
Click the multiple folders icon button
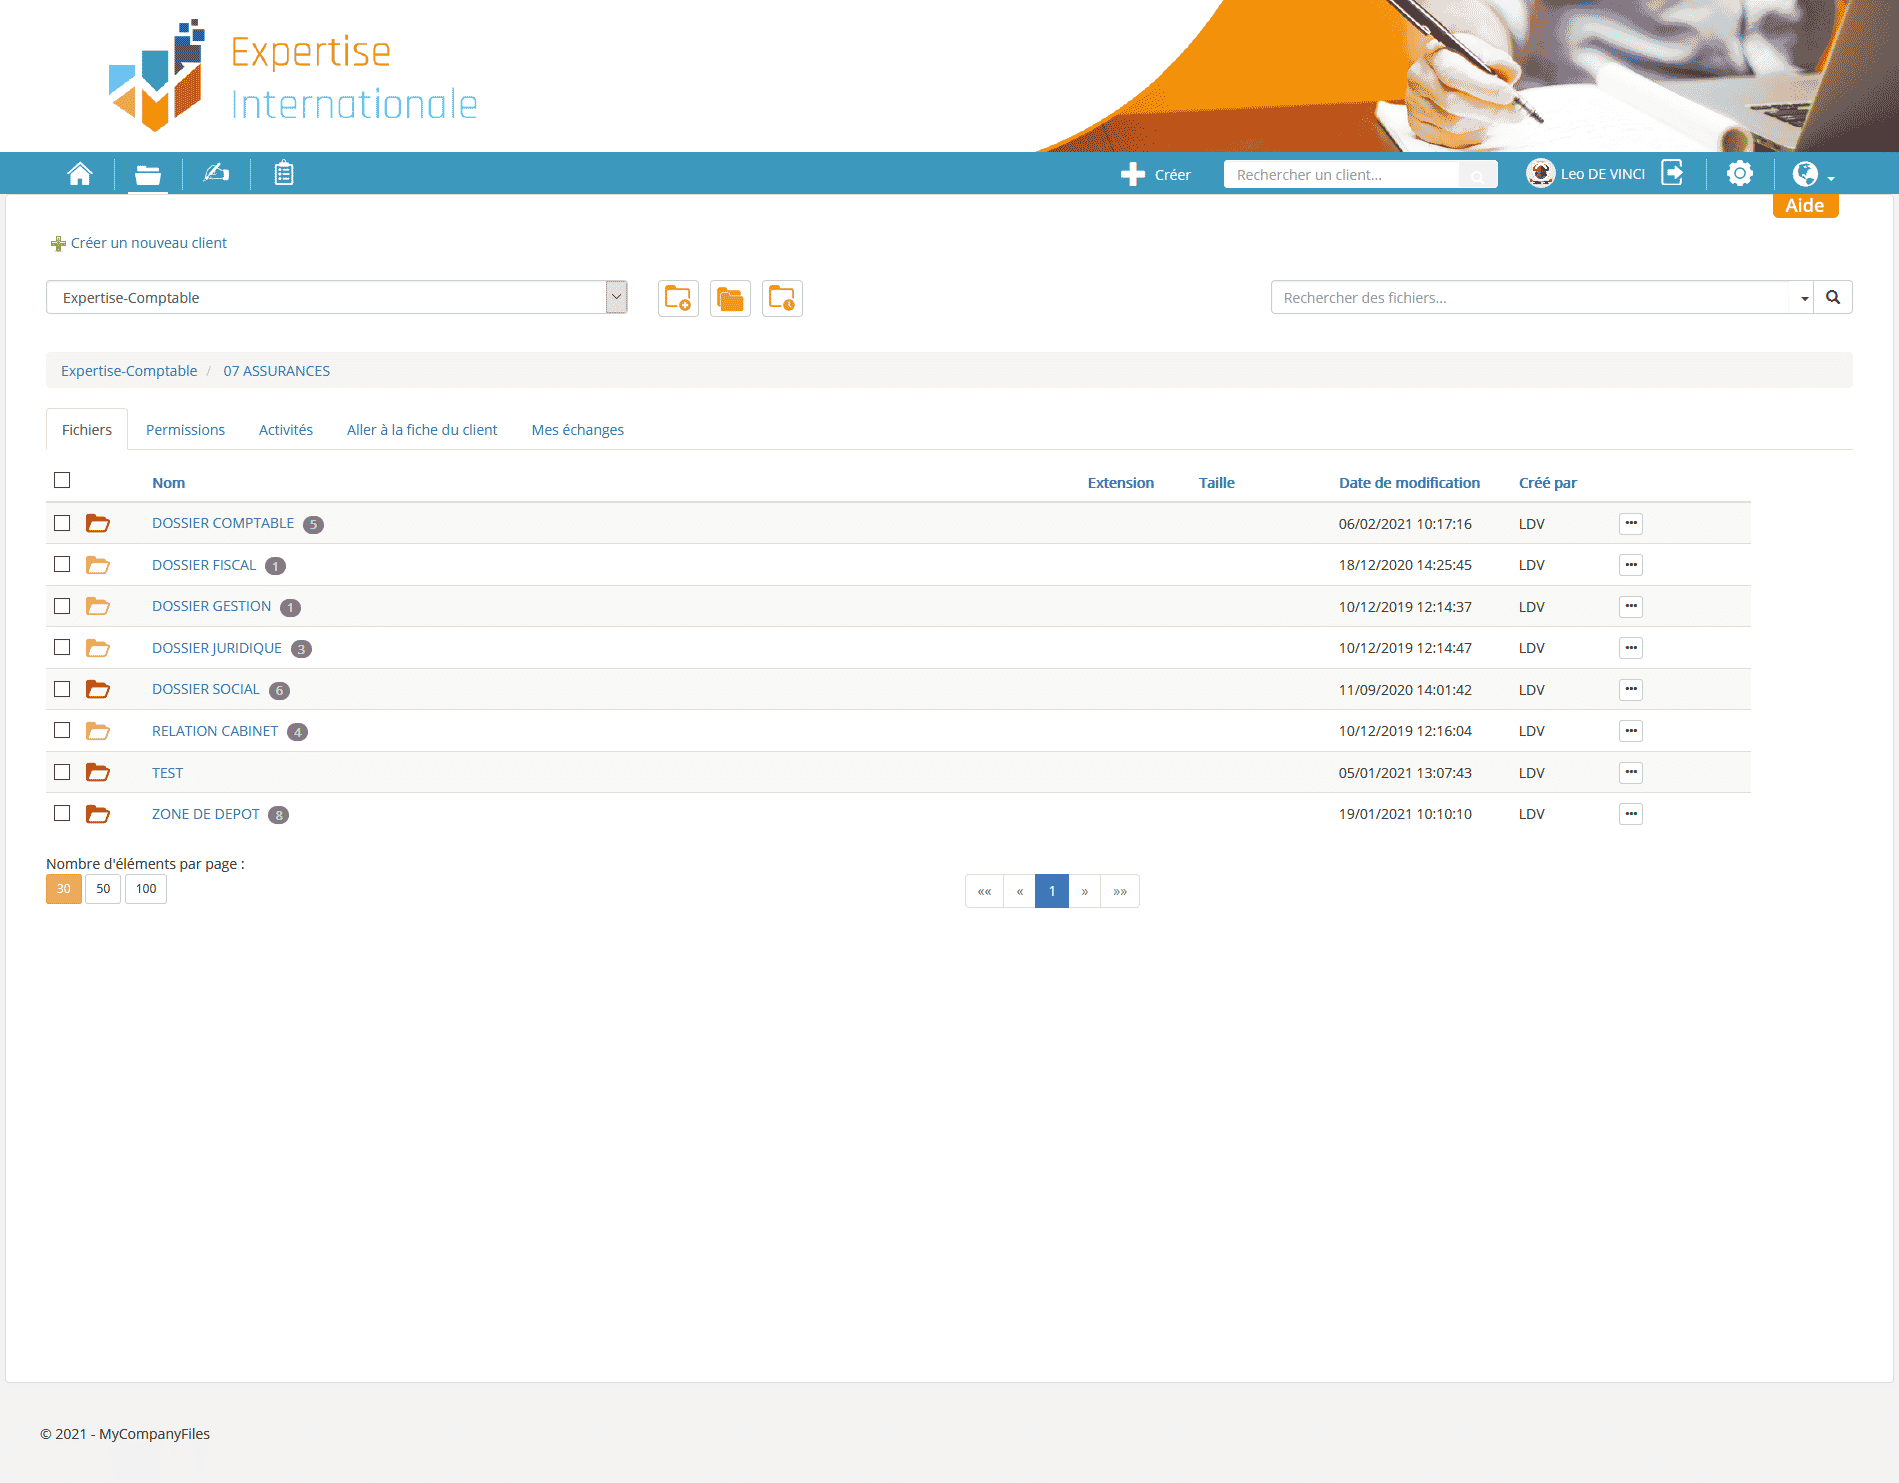coord(730,298)
